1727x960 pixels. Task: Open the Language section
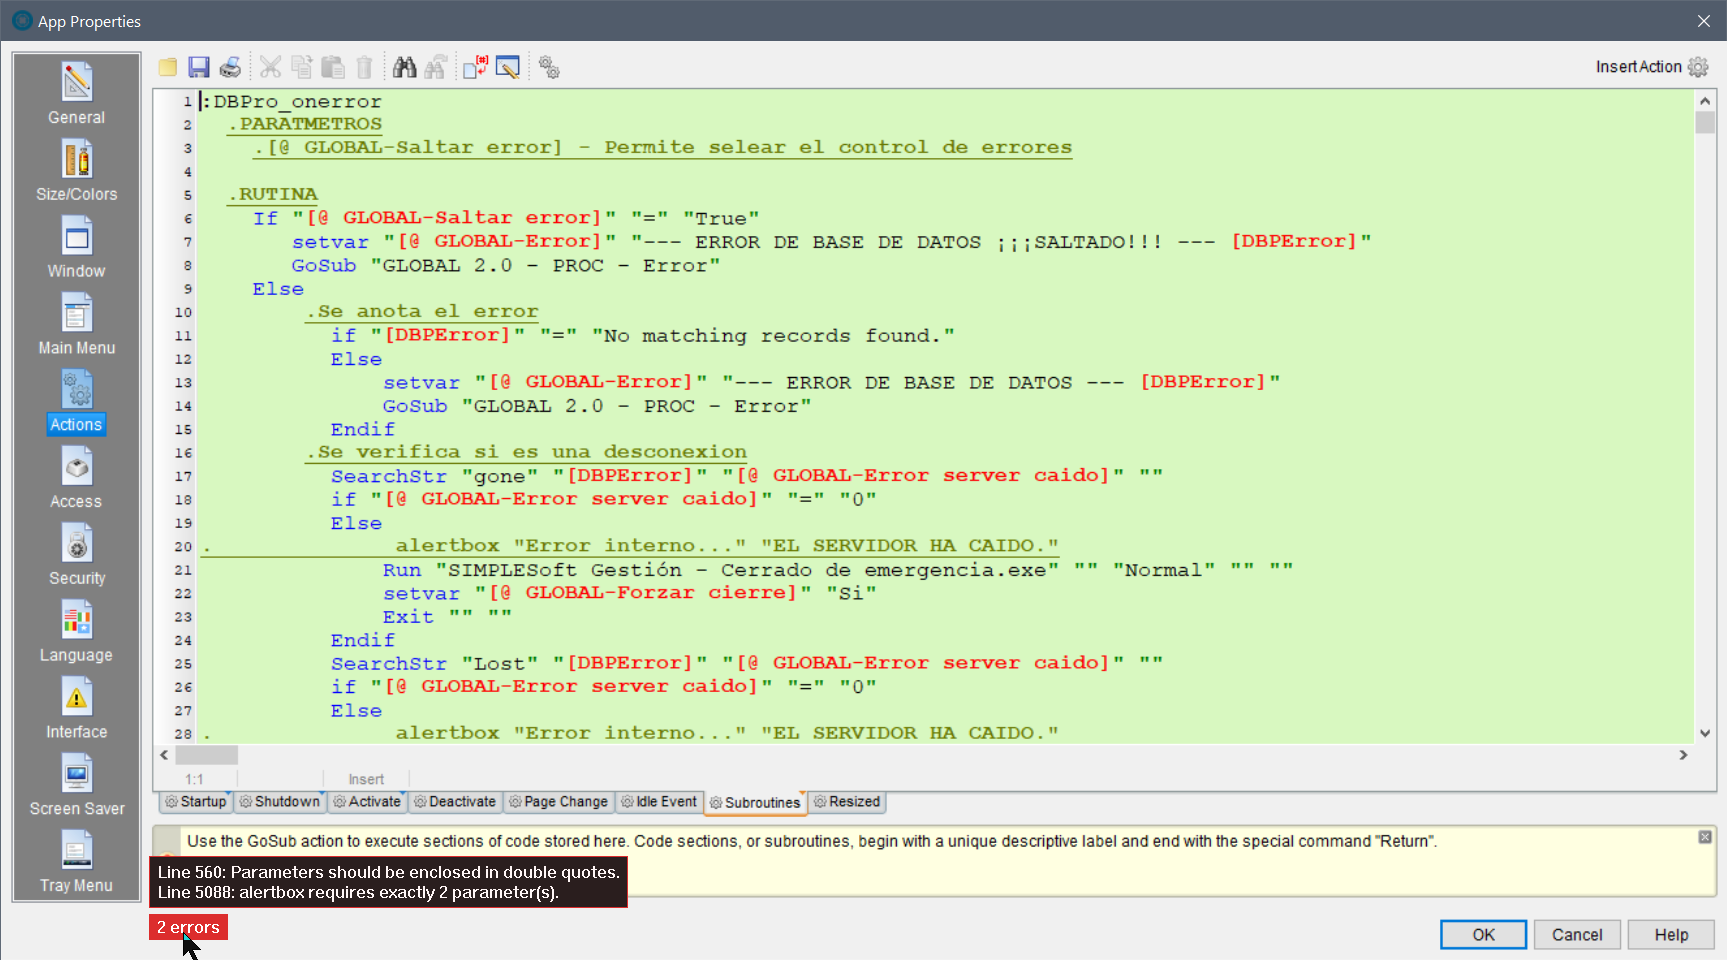(77, 633)
